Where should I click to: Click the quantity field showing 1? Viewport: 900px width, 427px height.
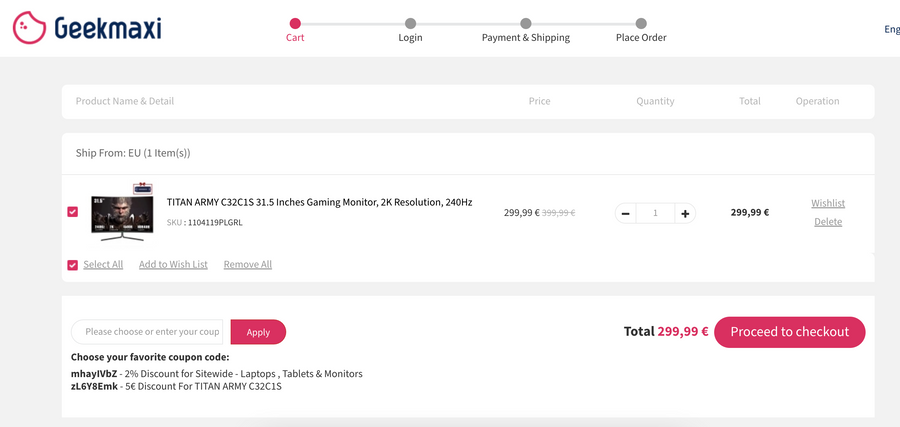coord(655,214)
